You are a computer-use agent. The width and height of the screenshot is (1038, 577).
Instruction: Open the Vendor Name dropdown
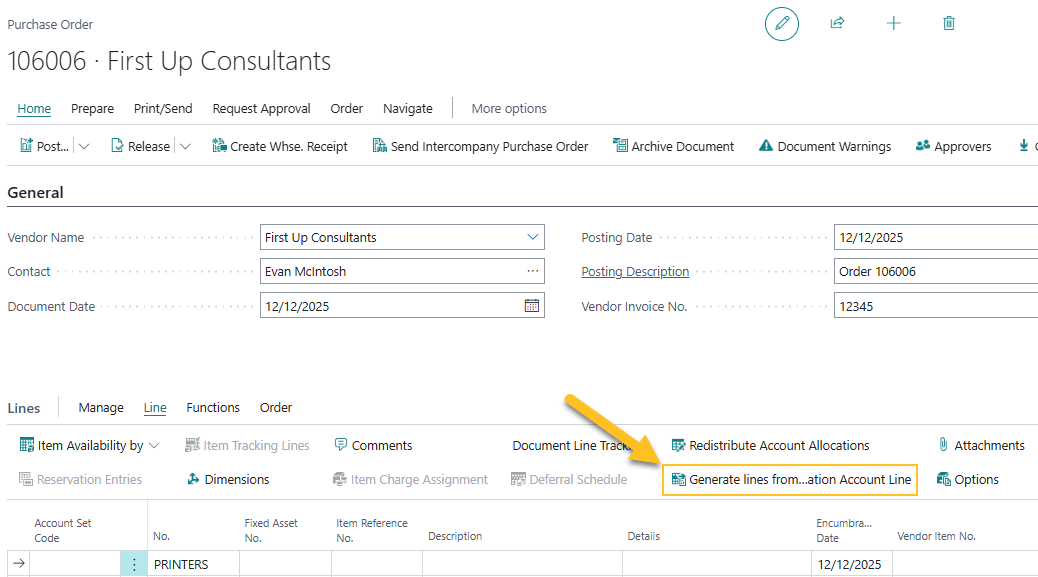coord(531,237)
